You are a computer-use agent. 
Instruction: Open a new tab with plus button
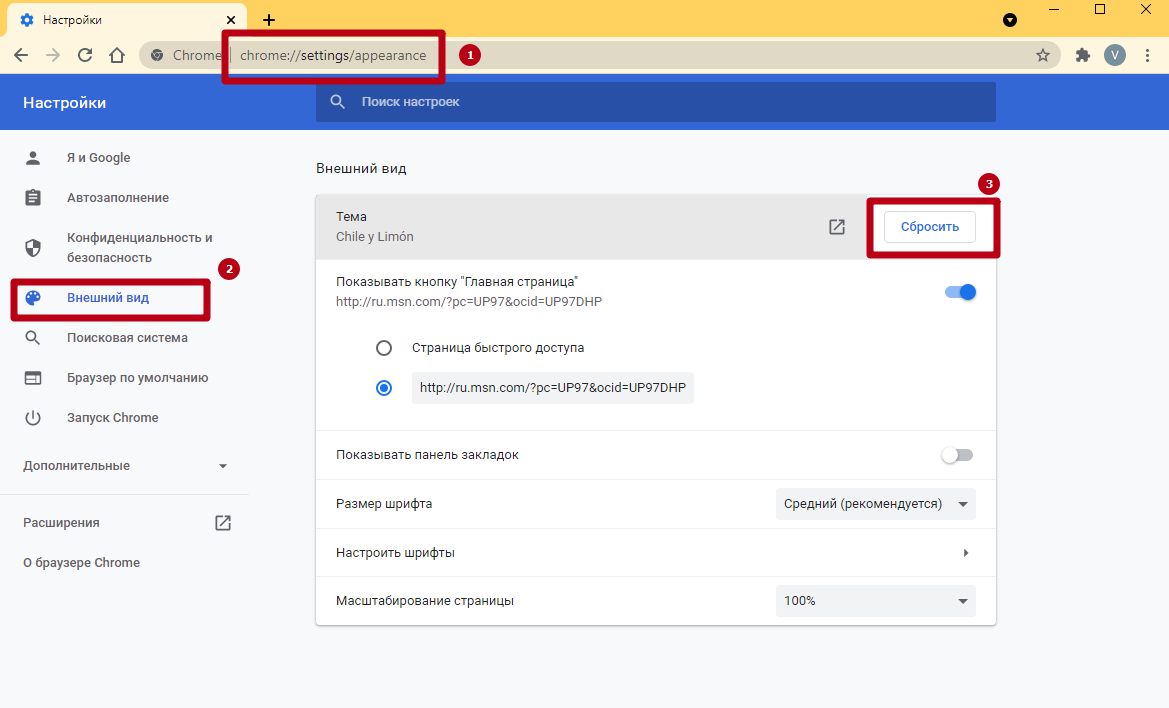[269, 20]
